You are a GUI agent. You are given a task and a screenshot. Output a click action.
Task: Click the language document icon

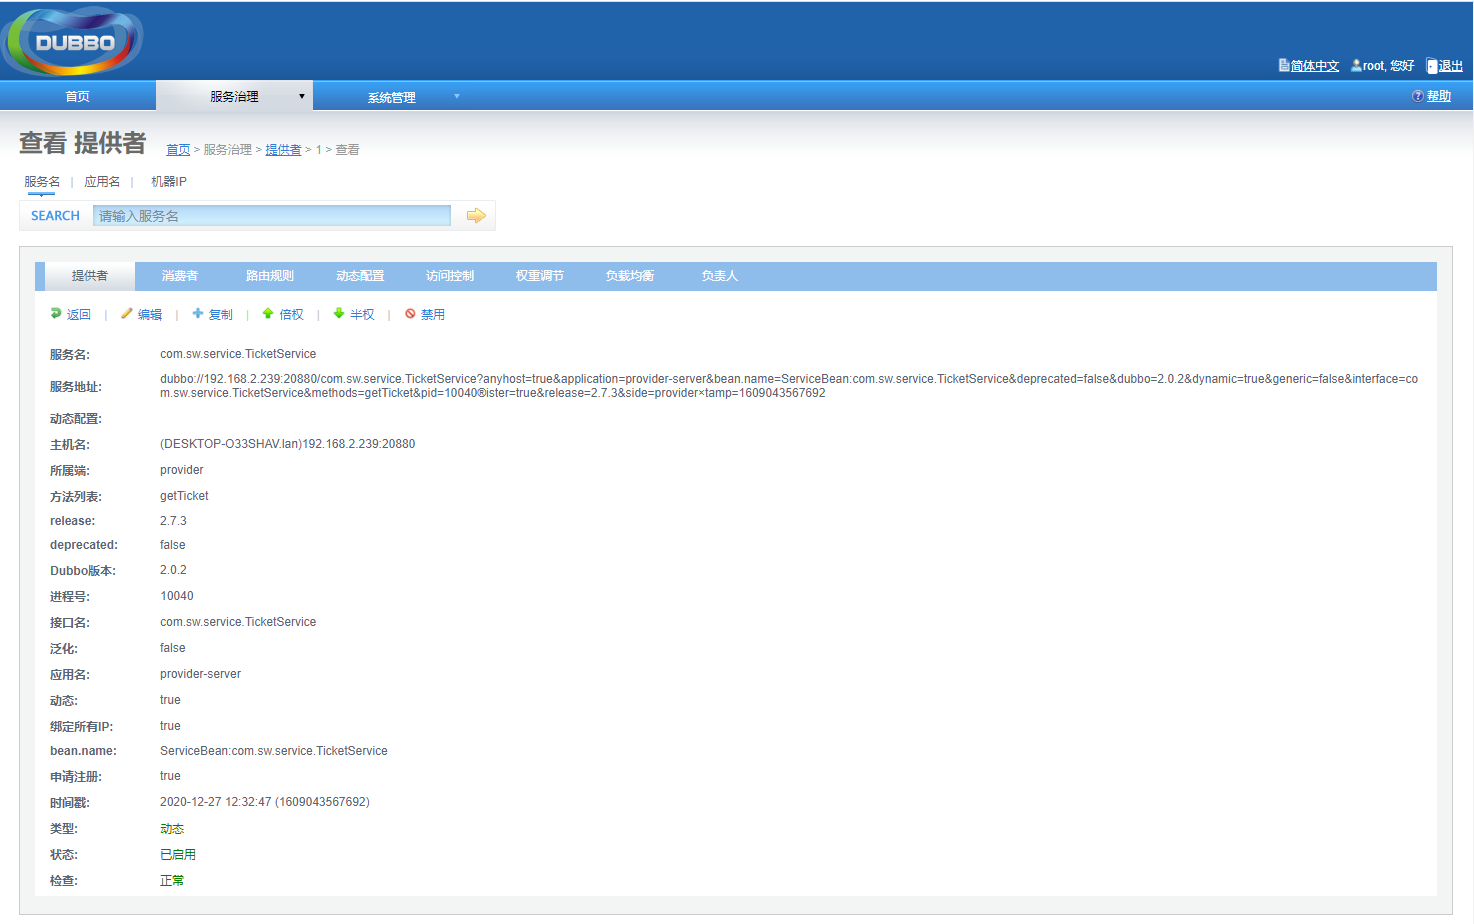[1284, 65]
